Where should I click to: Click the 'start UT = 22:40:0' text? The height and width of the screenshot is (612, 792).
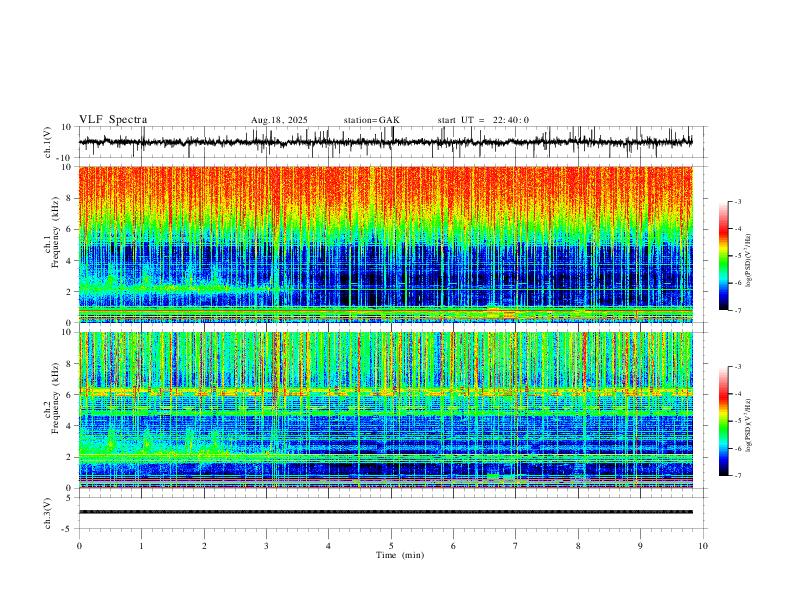tap(483, 120)
